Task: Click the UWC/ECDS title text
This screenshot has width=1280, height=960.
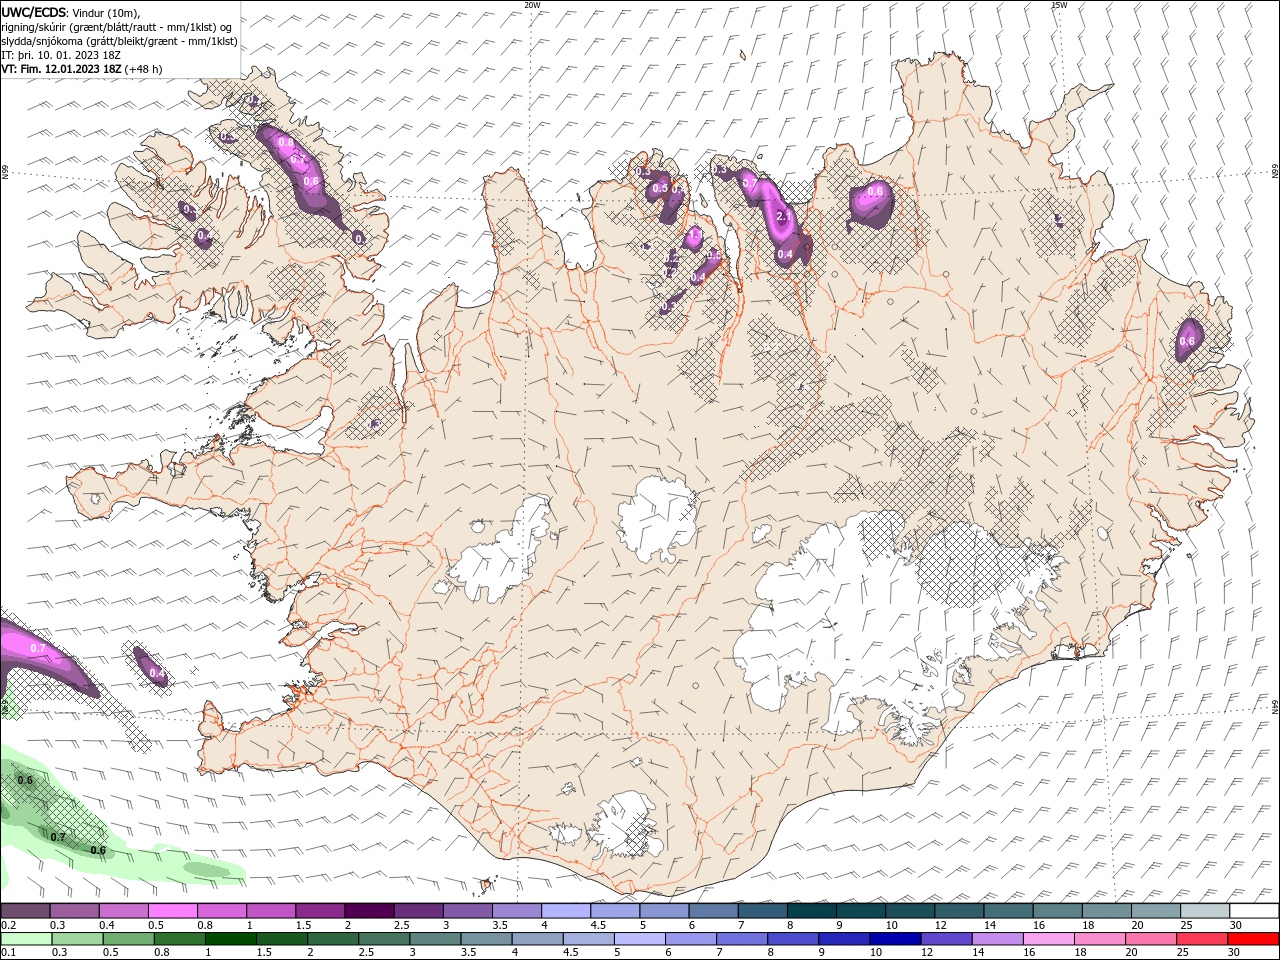Action: pos(33,12)
